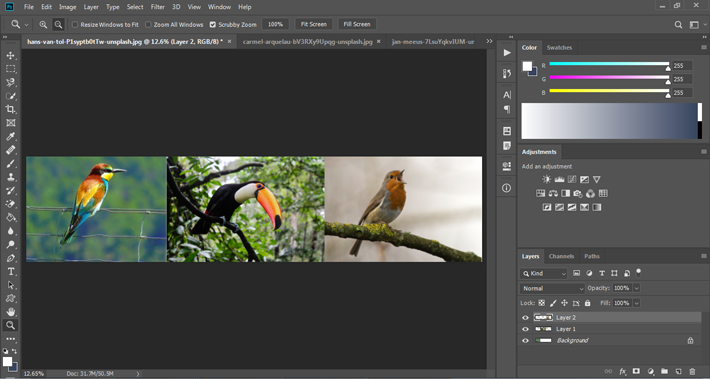This screenshot has height=379, width=710.
Task: Open the Opacity slider dropdown arrow
Action: point(637,288)
